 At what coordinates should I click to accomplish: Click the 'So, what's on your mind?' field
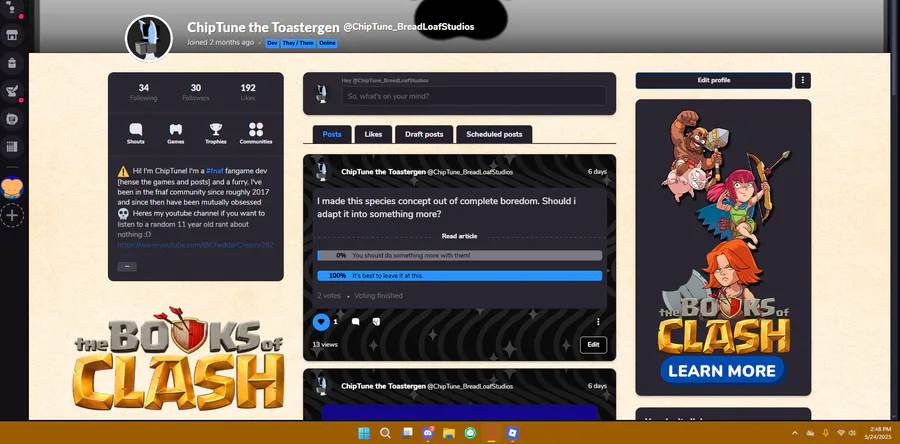474,96
